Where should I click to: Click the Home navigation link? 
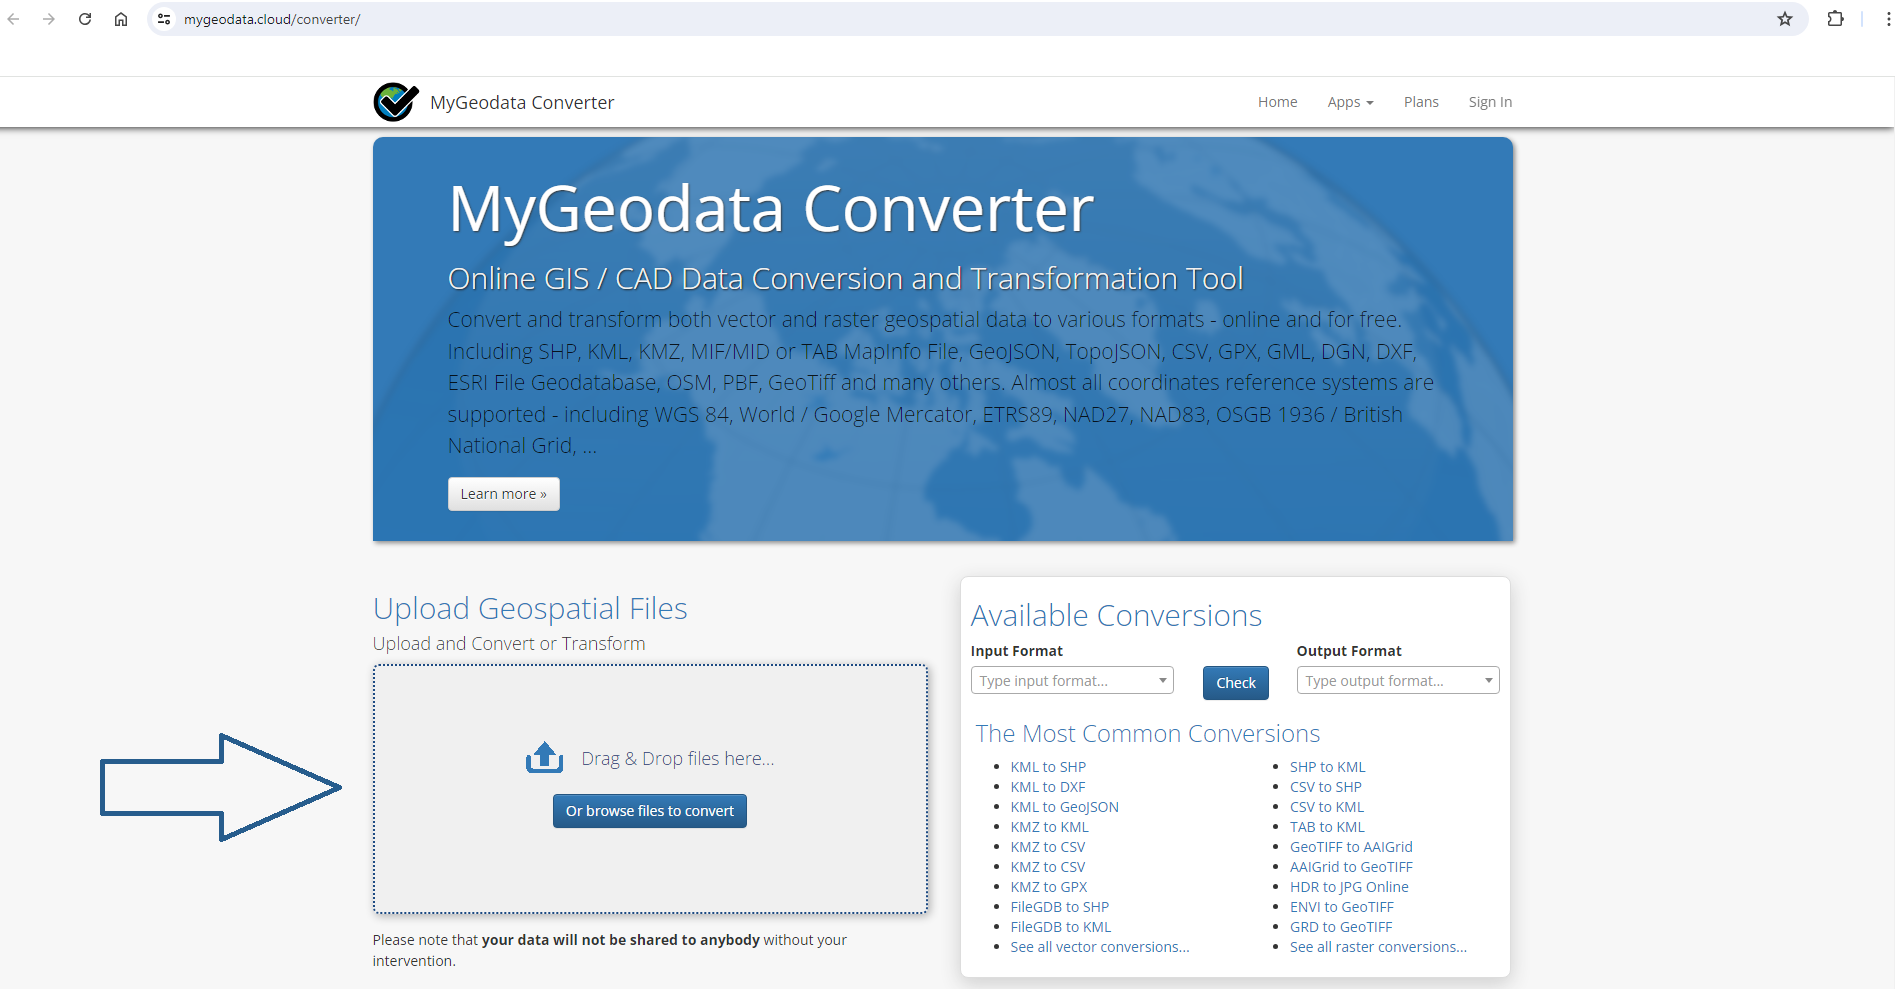point(1277,102)
